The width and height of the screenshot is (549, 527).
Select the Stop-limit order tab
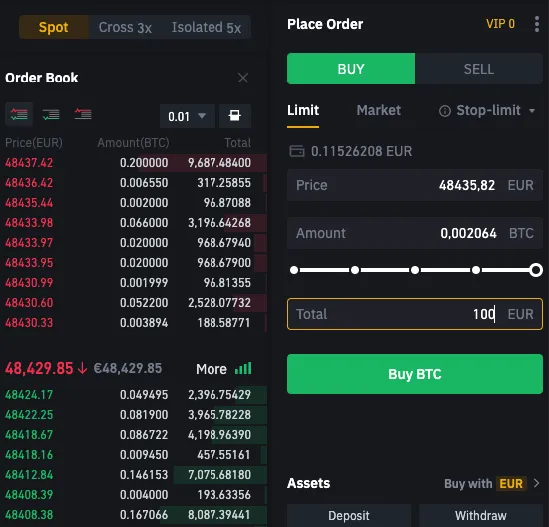pos(488,111)
